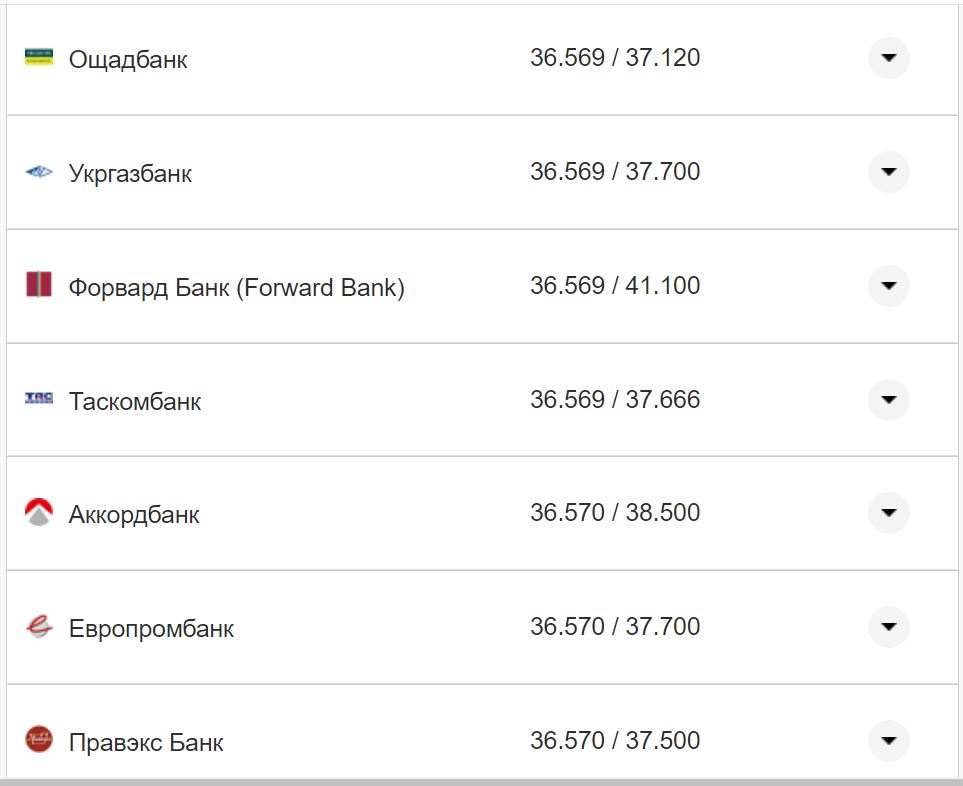Open the Правэкс Банк page link
Screen dimensions: 963x786
coord(146,743)
